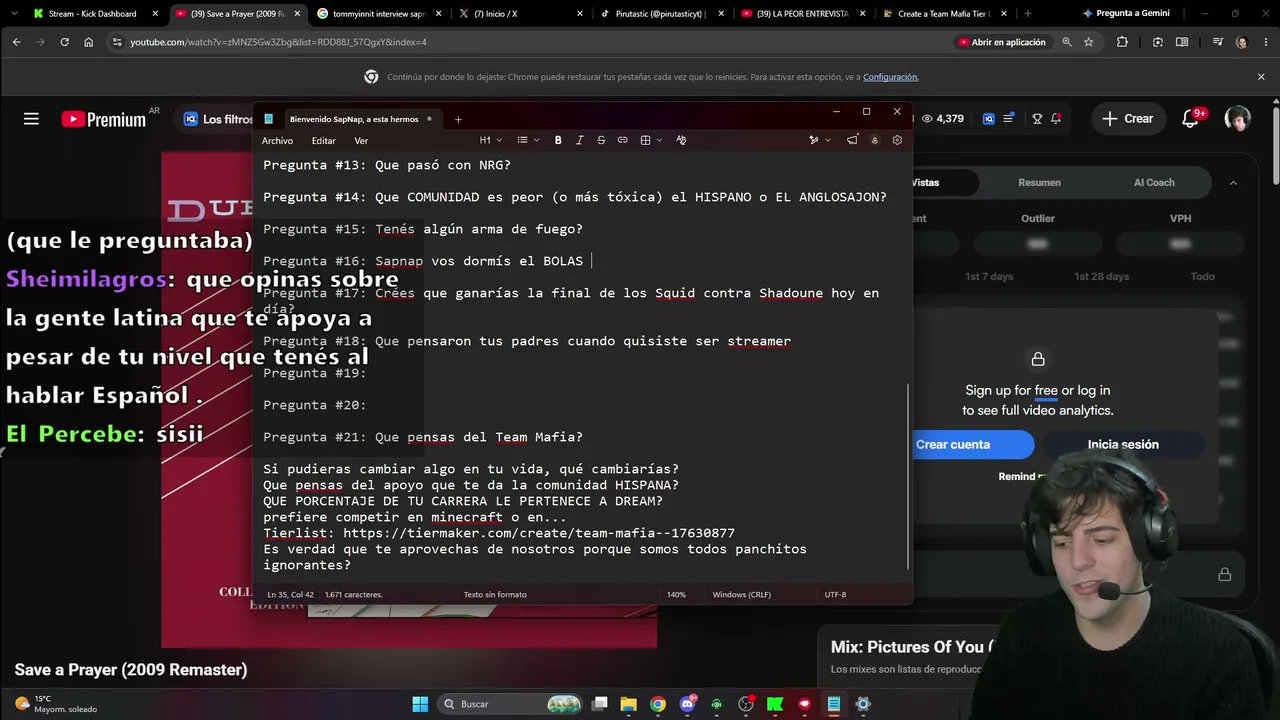Open Windows Settings from taskbar
The width and height of the screenshot is (1280, 720).
point(863,704)
